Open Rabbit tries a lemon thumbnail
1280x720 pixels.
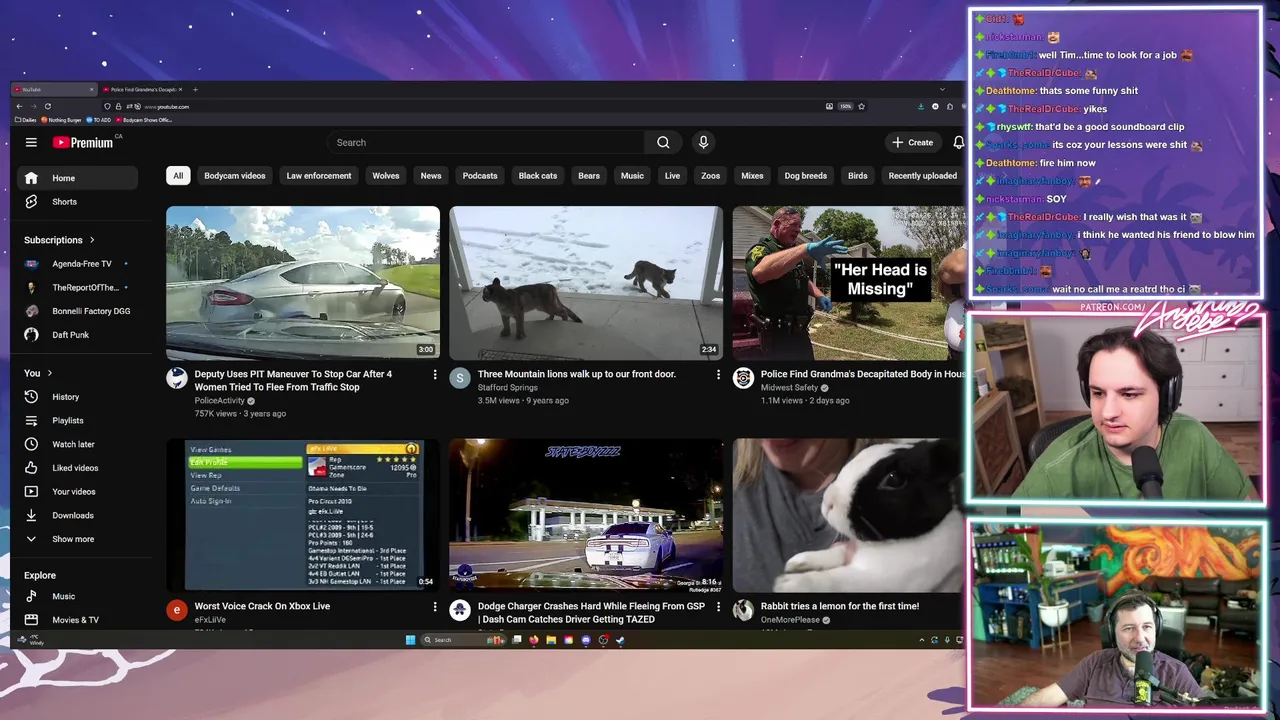tap(848, 515)
